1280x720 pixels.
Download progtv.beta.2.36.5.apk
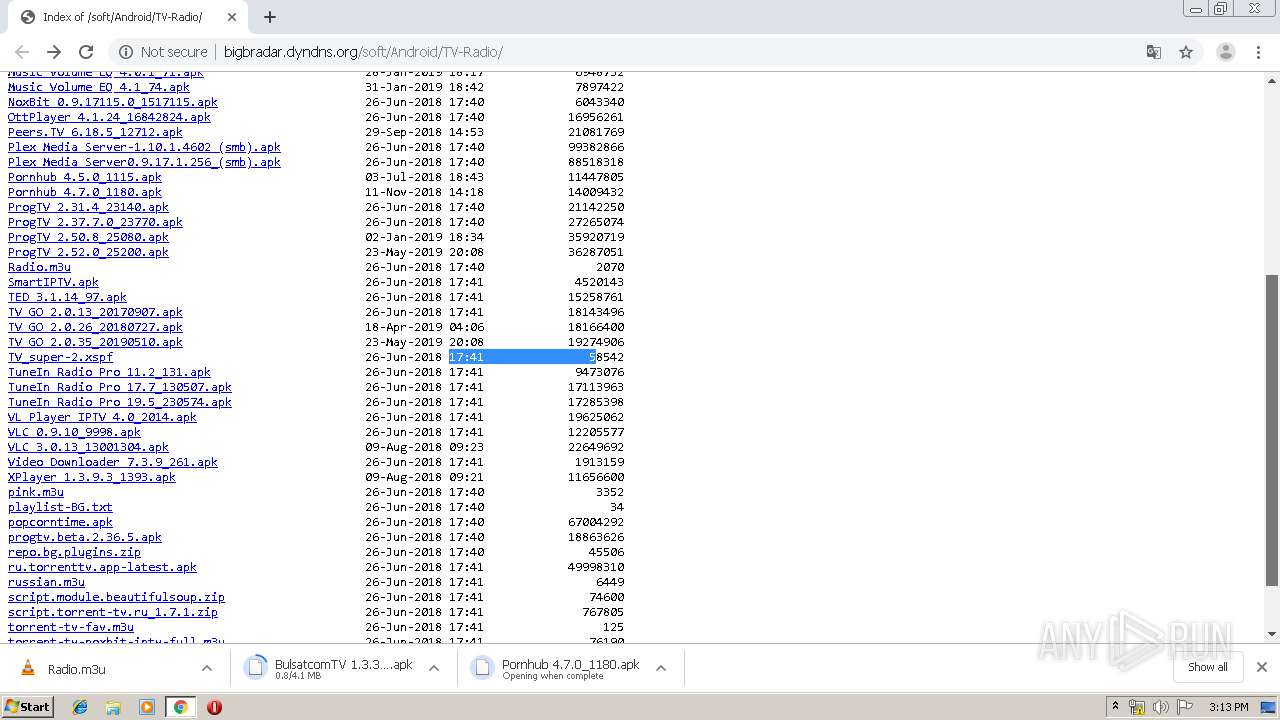pyautogui.click(x=85, y=537)
